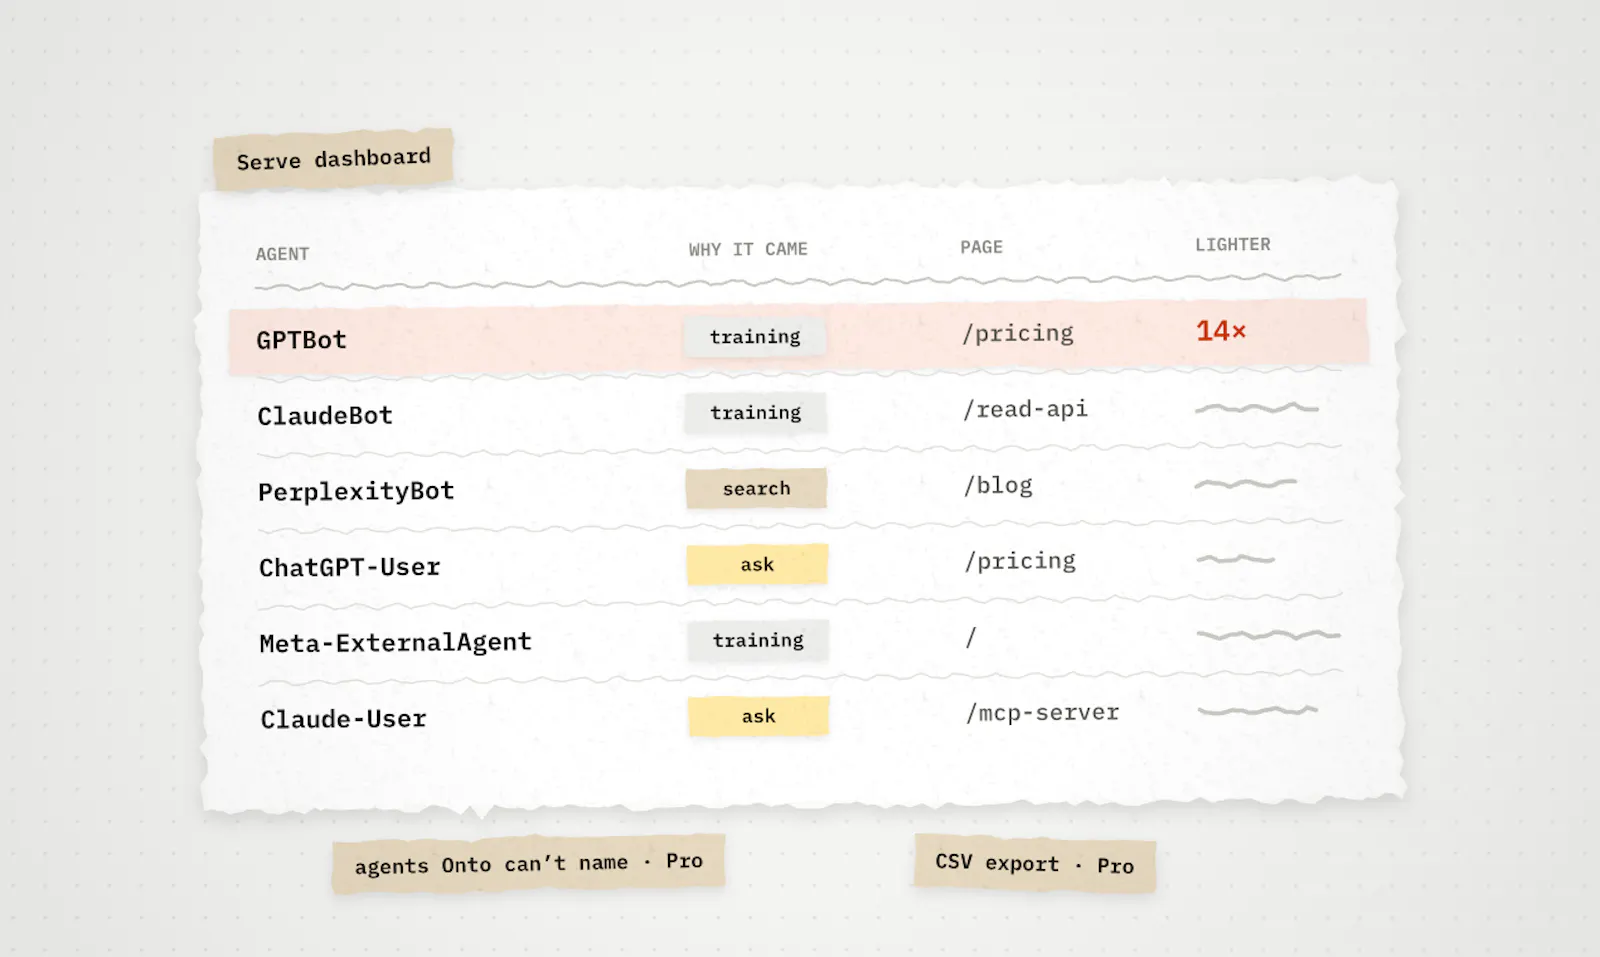The image size is (1600, 957).
Task: Click the ask tag in Claude-User row
Action: (x=759, y=717)
